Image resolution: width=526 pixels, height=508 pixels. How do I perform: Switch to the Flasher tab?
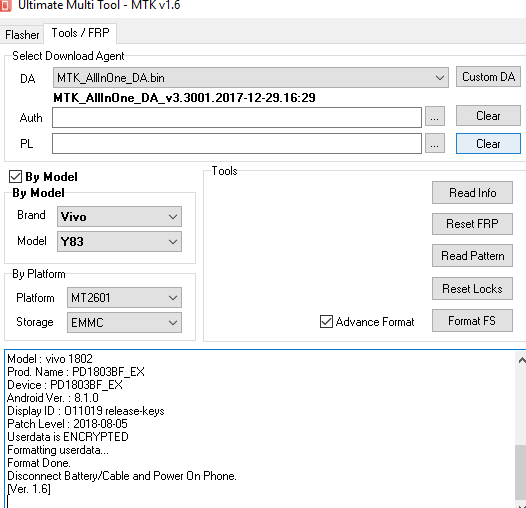(x=22, y=35)
